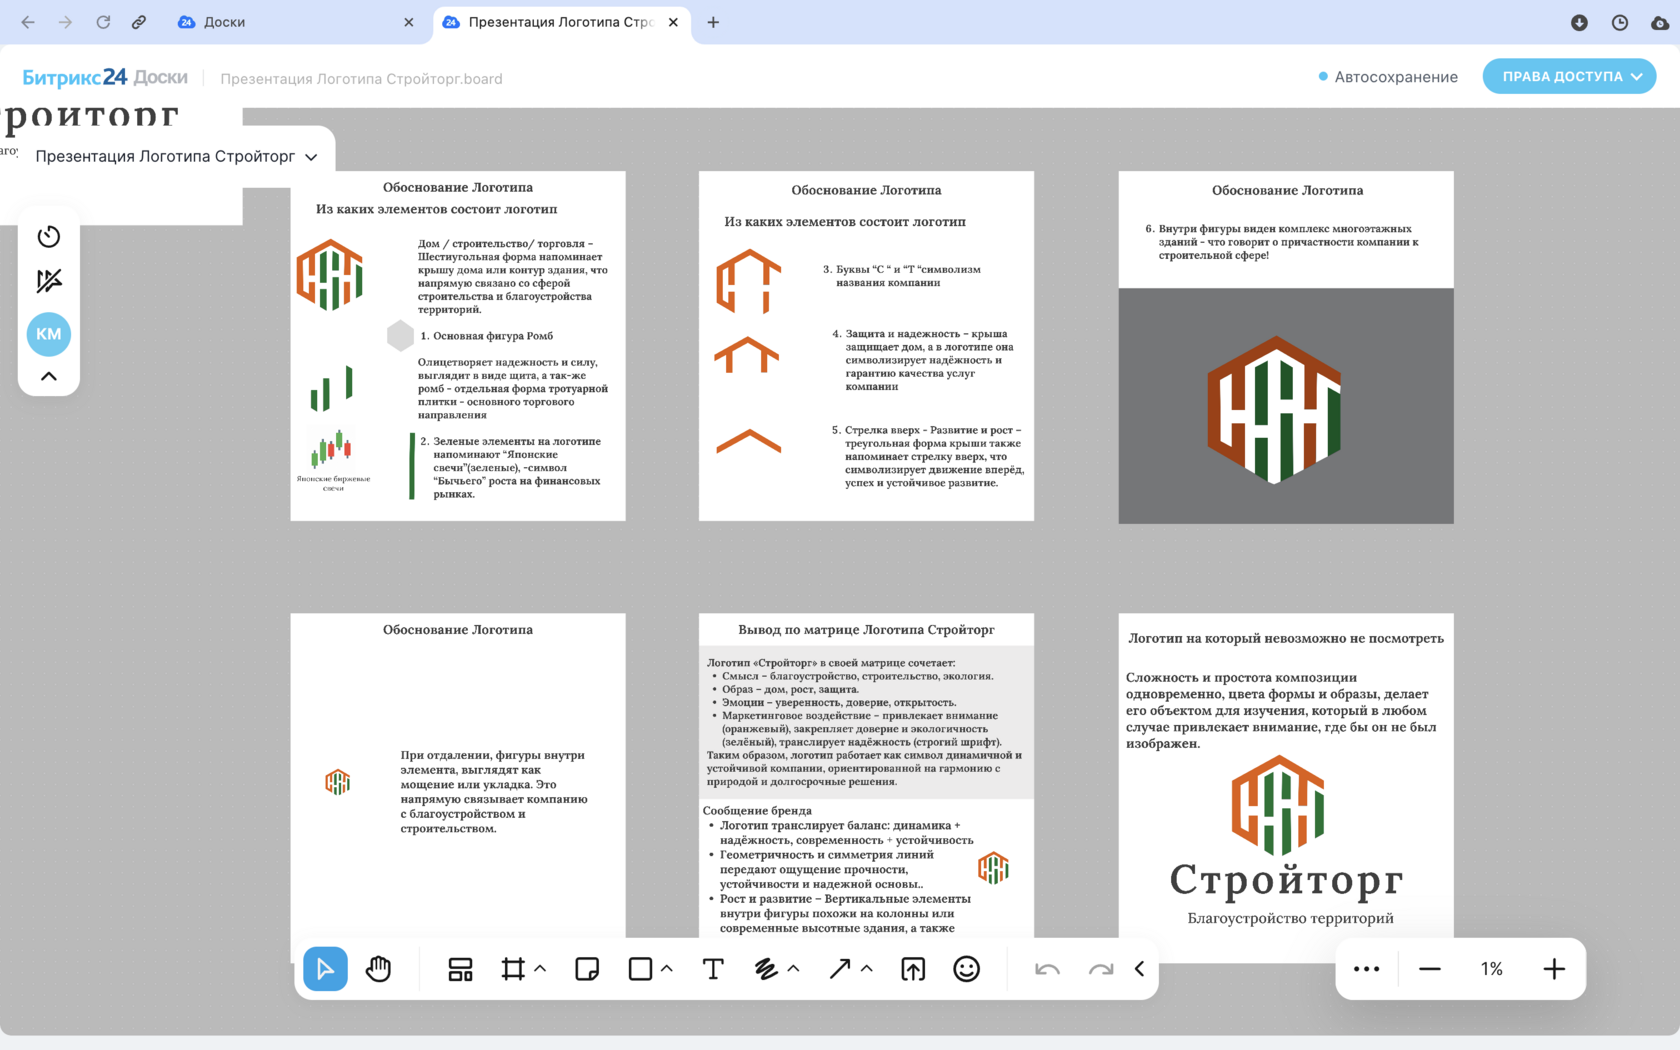Image resolution: width=1680 pixels, height=1050 pixels.
Task: Open the three-dots more options menu
Action: point(1367,969)
